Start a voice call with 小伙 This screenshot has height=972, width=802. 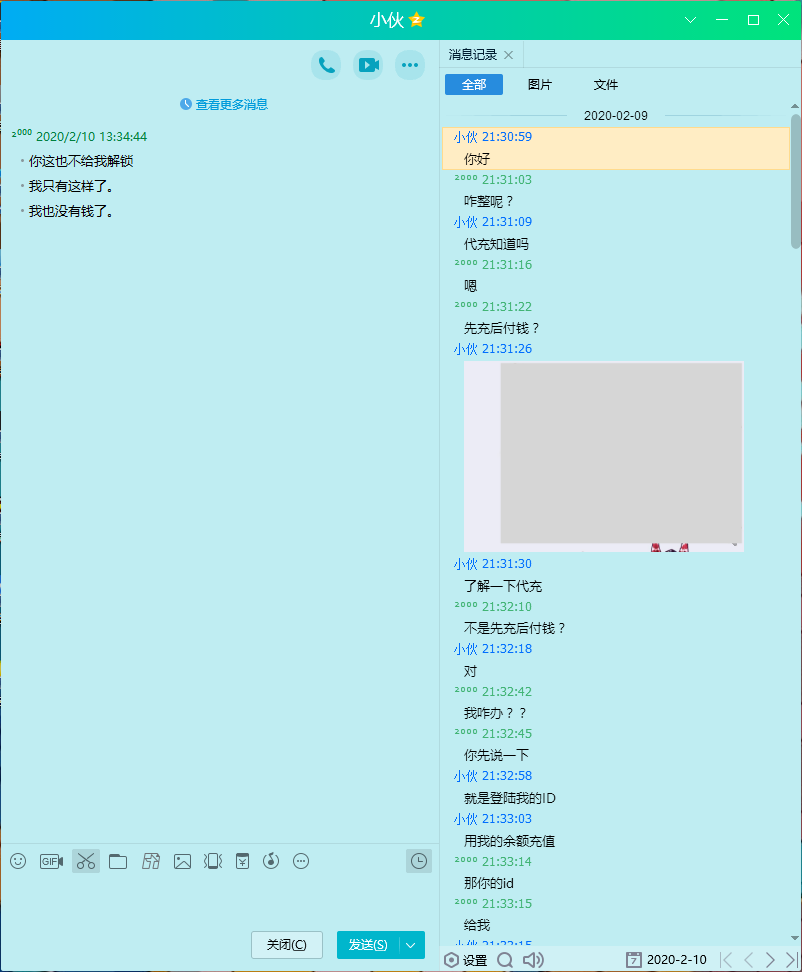[326, 65]
